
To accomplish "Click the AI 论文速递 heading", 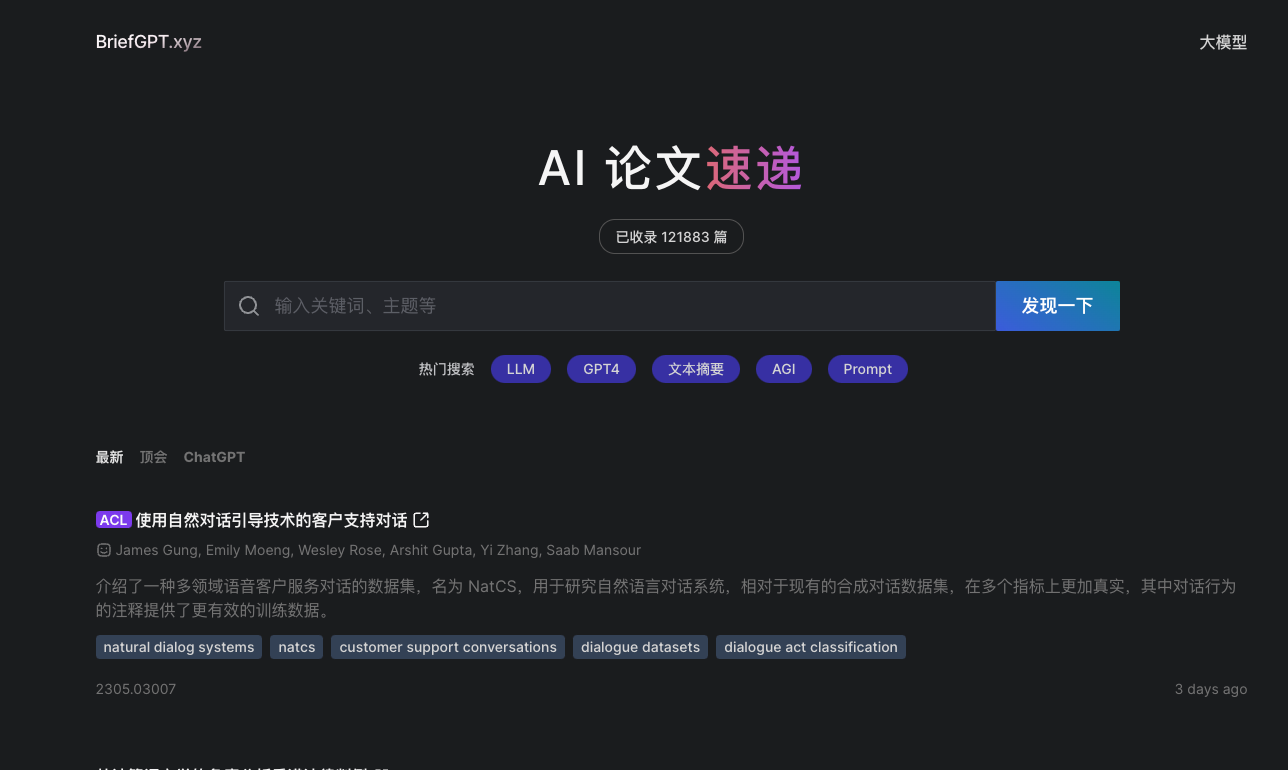I will point(671,168).
